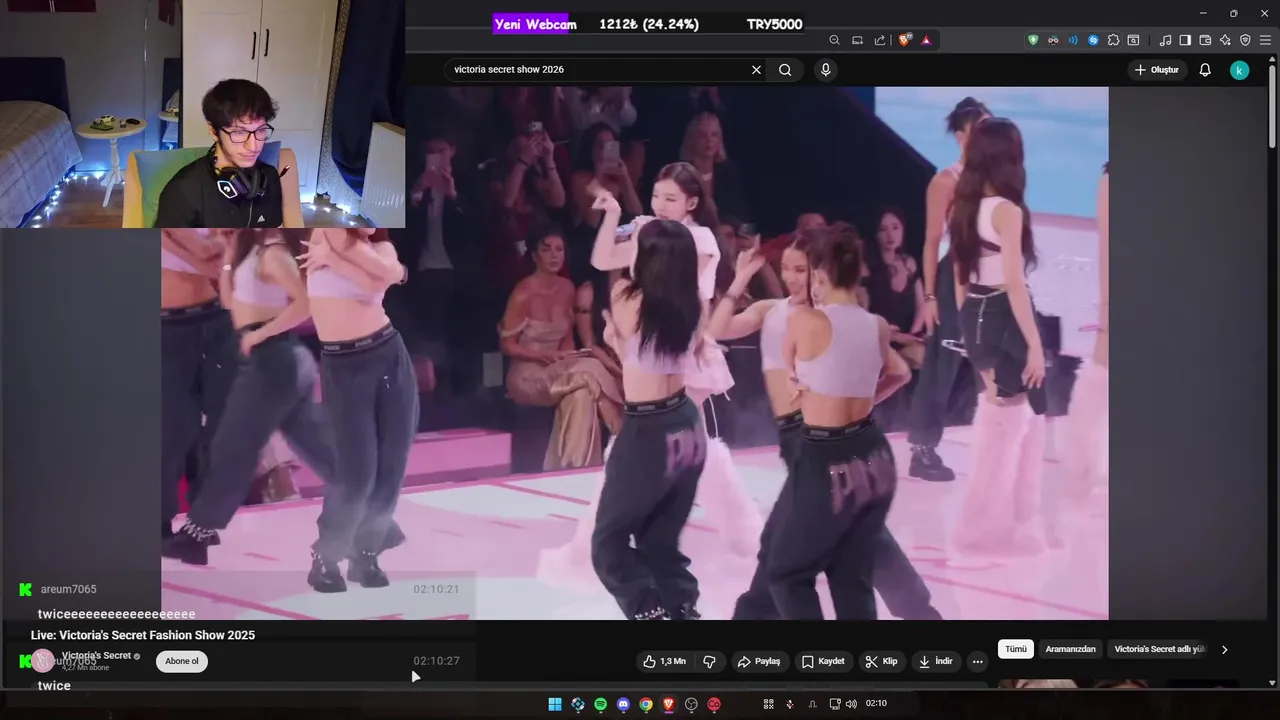Open the tab search icon

click(x=1133, y=40)
